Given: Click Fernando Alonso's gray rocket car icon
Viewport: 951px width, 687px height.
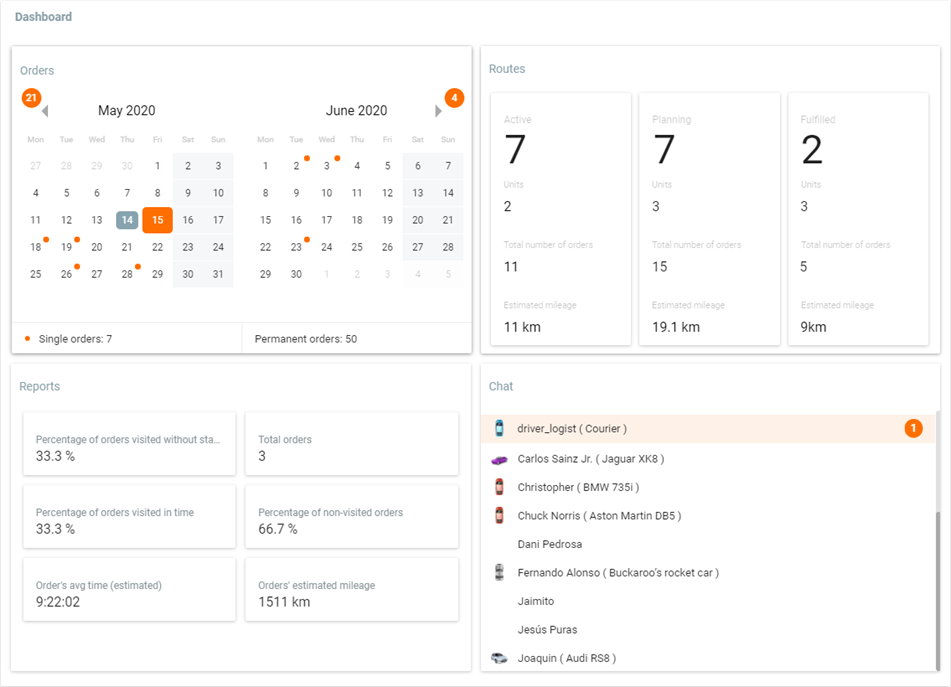Looking at the screenshot, I should tap(499, 573).
